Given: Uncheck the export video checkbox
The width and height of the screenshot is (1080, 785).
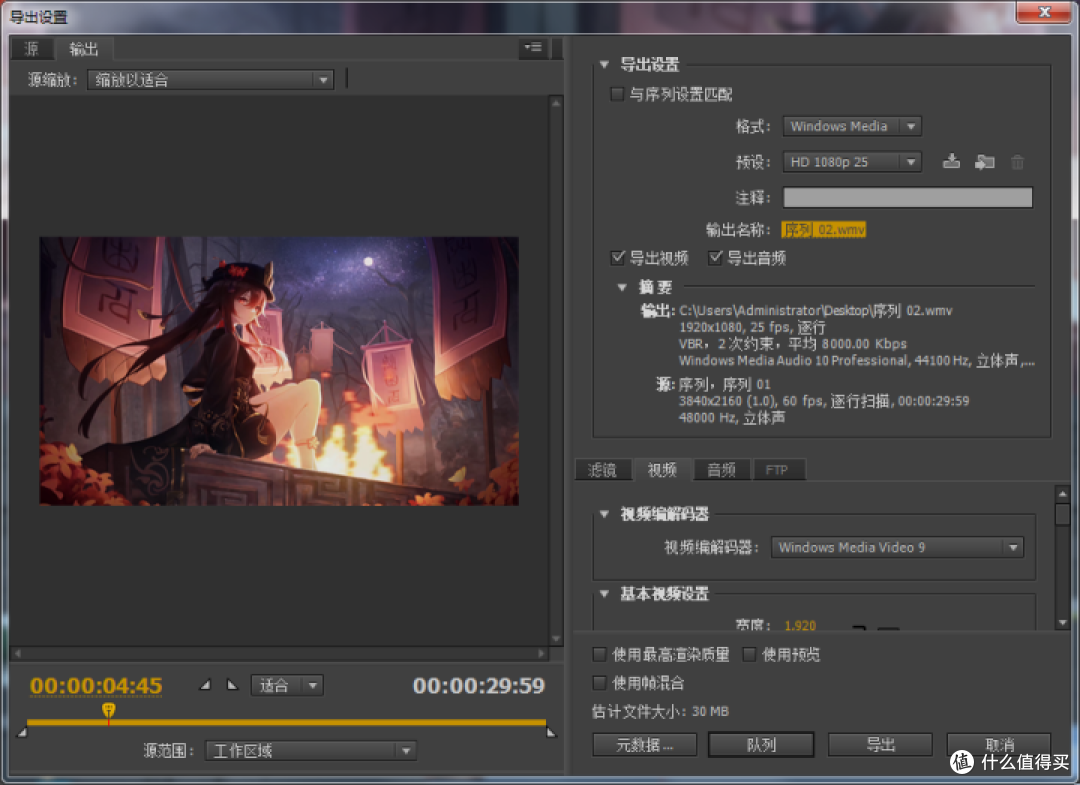Looking at the screenshot, I should (618, 258).
